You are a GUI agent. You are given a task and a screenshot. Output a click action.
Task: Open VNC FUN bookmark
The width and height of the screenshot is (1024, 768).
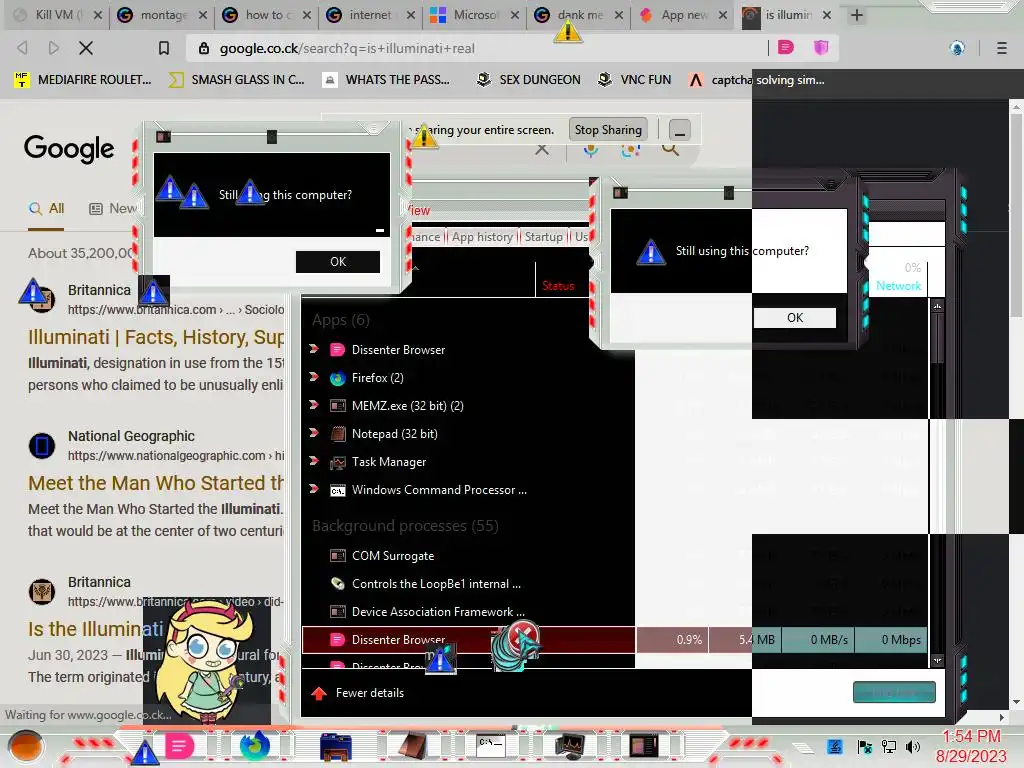coord(635,80)
